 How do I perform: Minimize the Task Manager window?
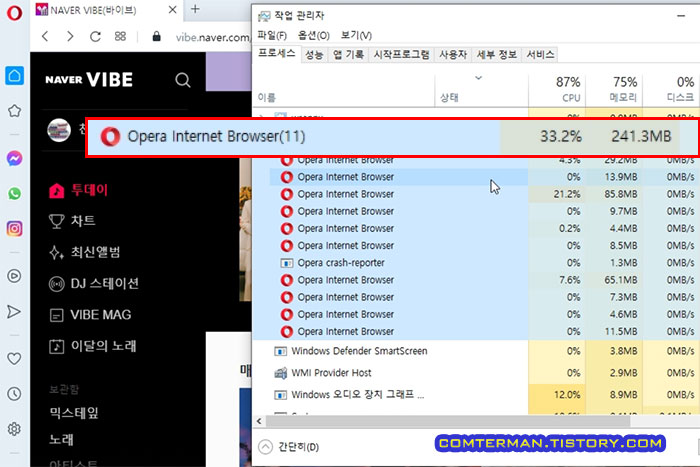pos(681,16)
